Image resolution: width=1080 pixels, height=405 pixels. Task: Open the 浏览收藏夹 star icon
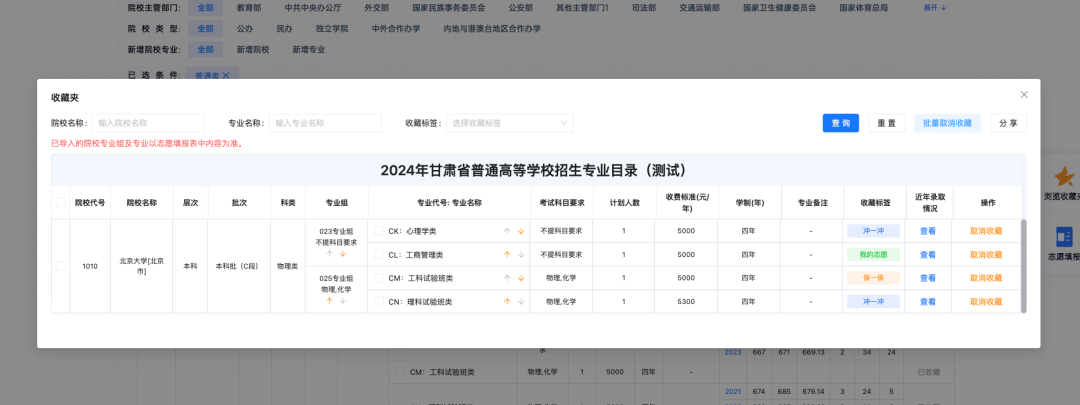click(x=1063, y=178)
